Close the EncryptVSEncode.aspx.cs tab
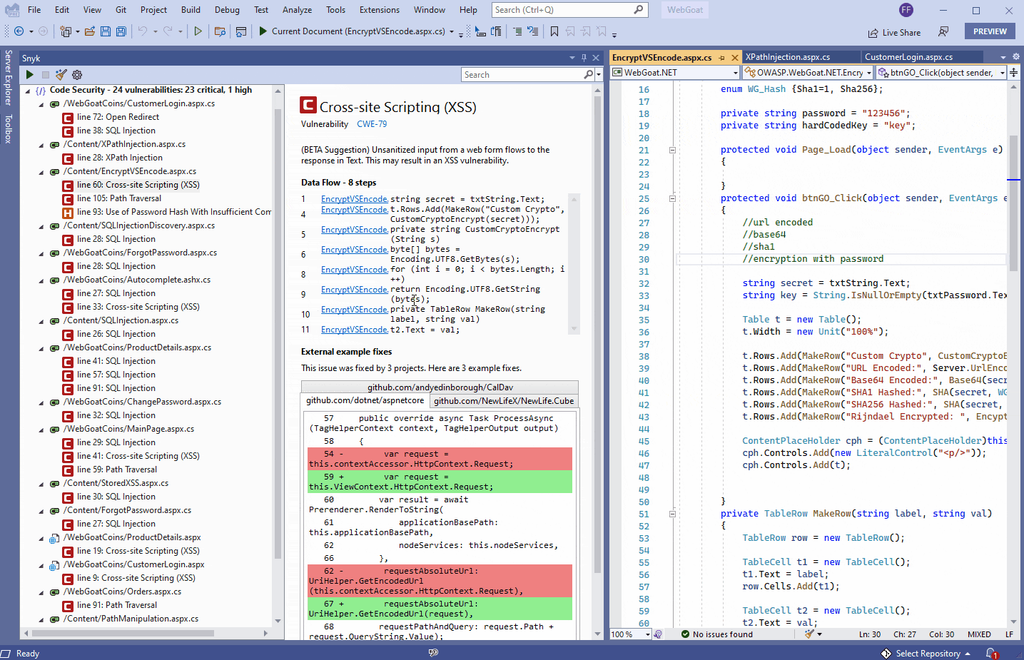 click(735, 57)
